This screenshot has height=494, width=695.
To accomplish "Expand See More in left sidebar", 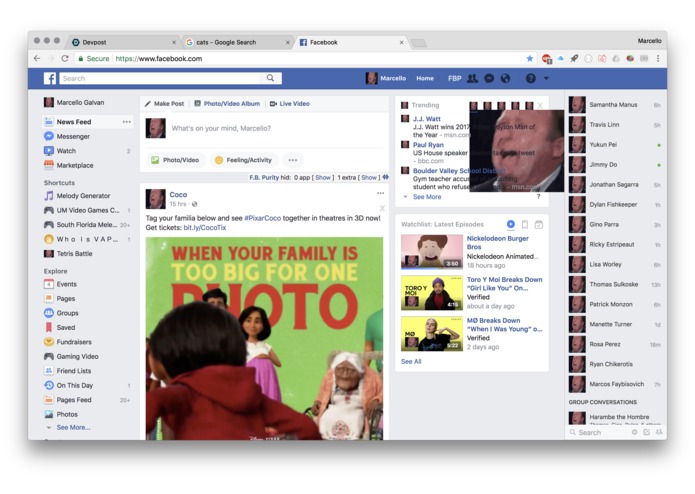I will click(x=73, y=428).
